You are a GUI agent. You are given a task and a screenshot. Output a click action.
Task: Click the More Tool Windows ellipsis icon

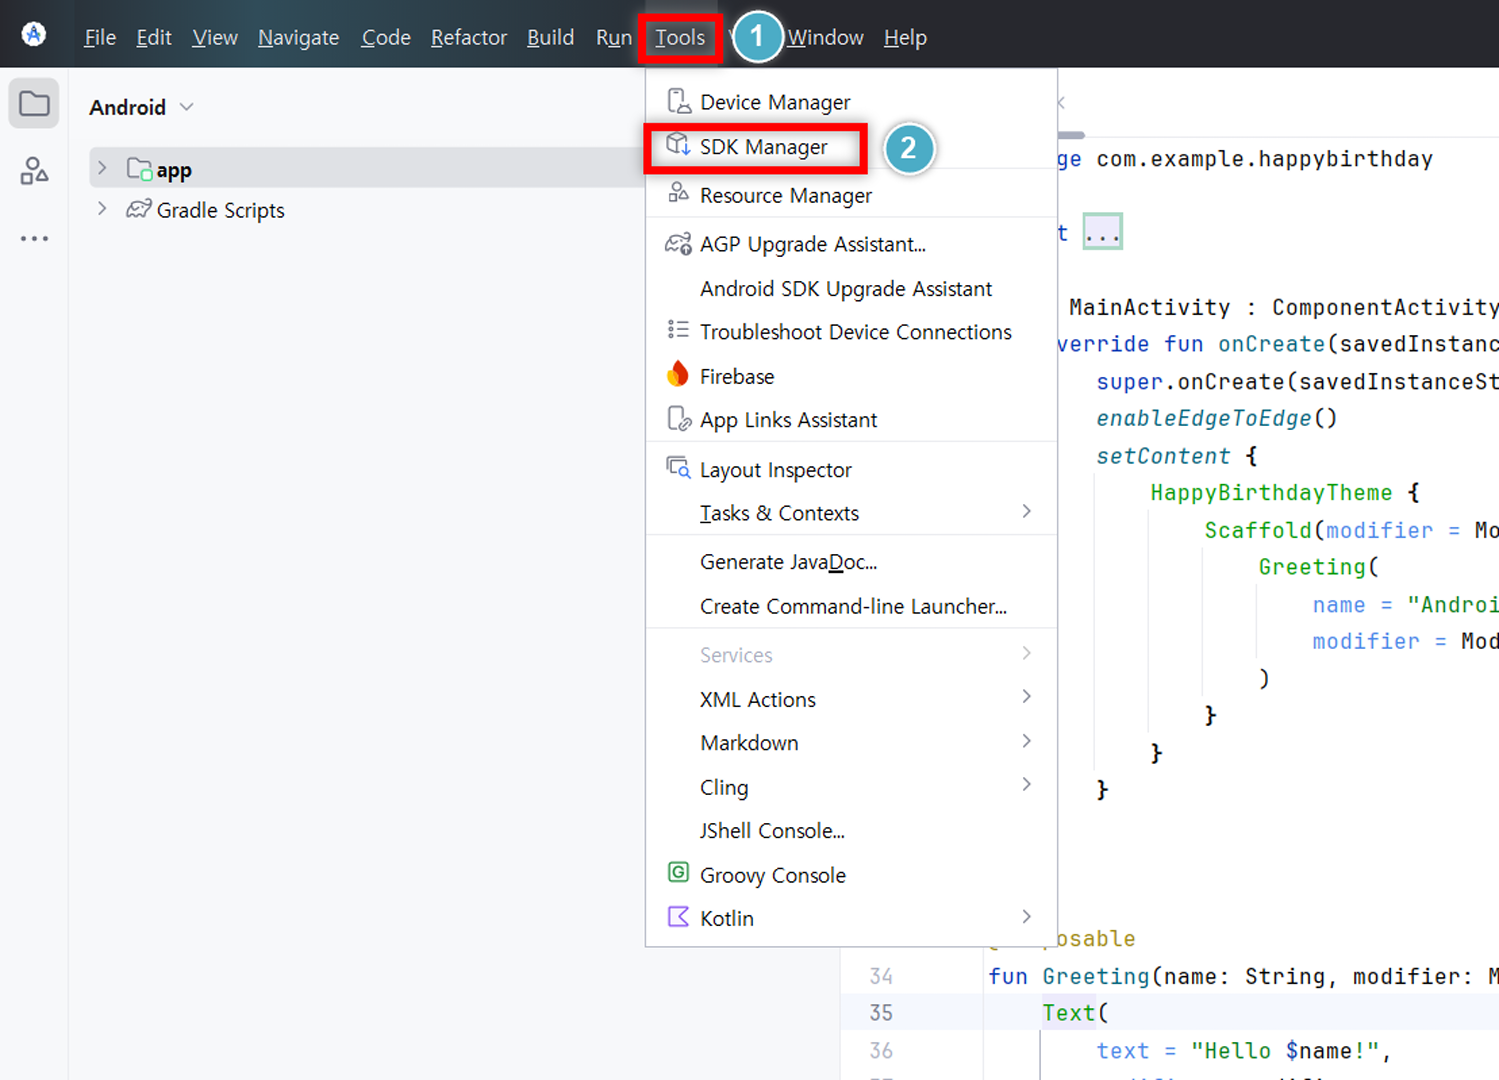pos(33,238)
